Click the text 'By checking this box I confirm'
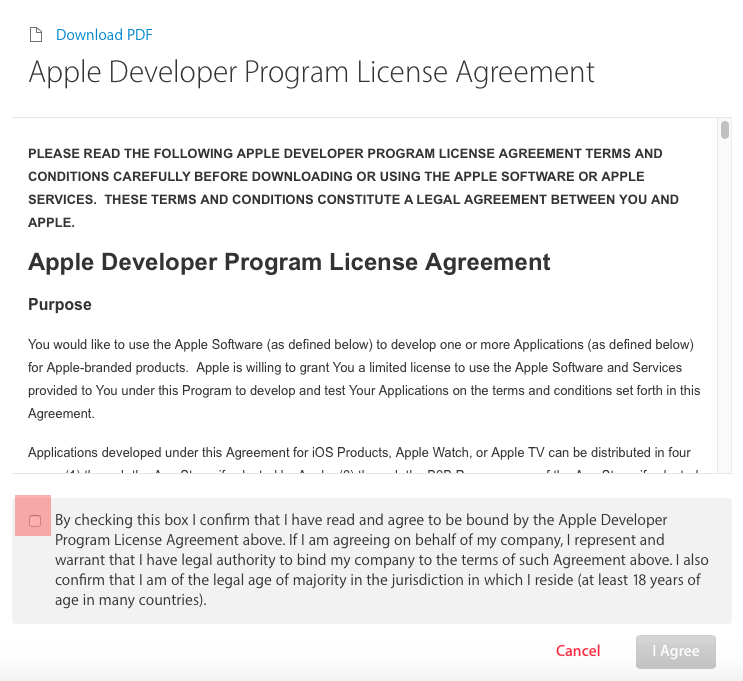Screen dimensions: 743x681 tap(167, 520)
